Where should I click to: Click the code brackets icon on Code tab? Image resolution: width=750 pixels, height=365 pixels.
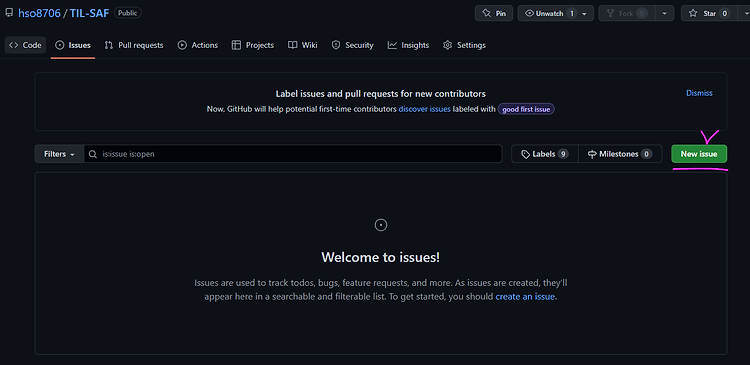pyautogui.click(x=14, y=45)
